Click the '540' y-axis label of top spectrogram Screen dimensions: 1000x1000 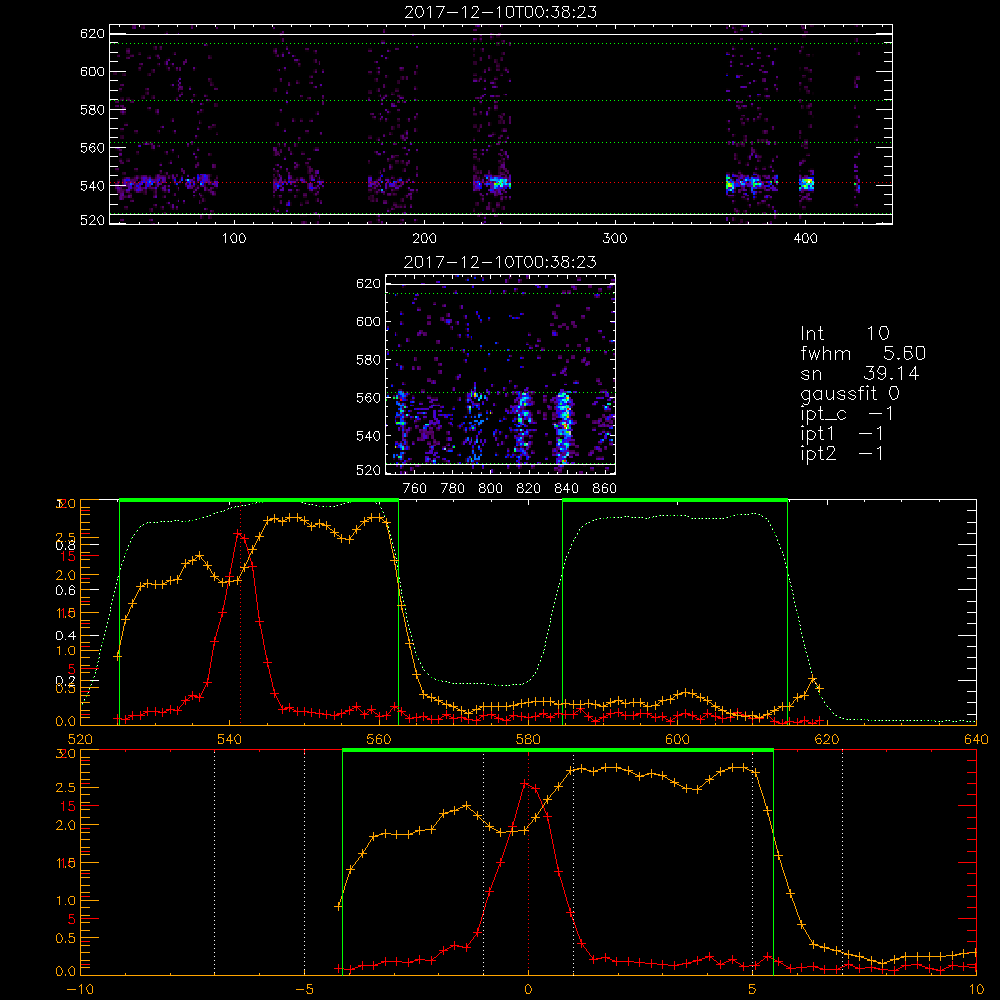[92, 186]
